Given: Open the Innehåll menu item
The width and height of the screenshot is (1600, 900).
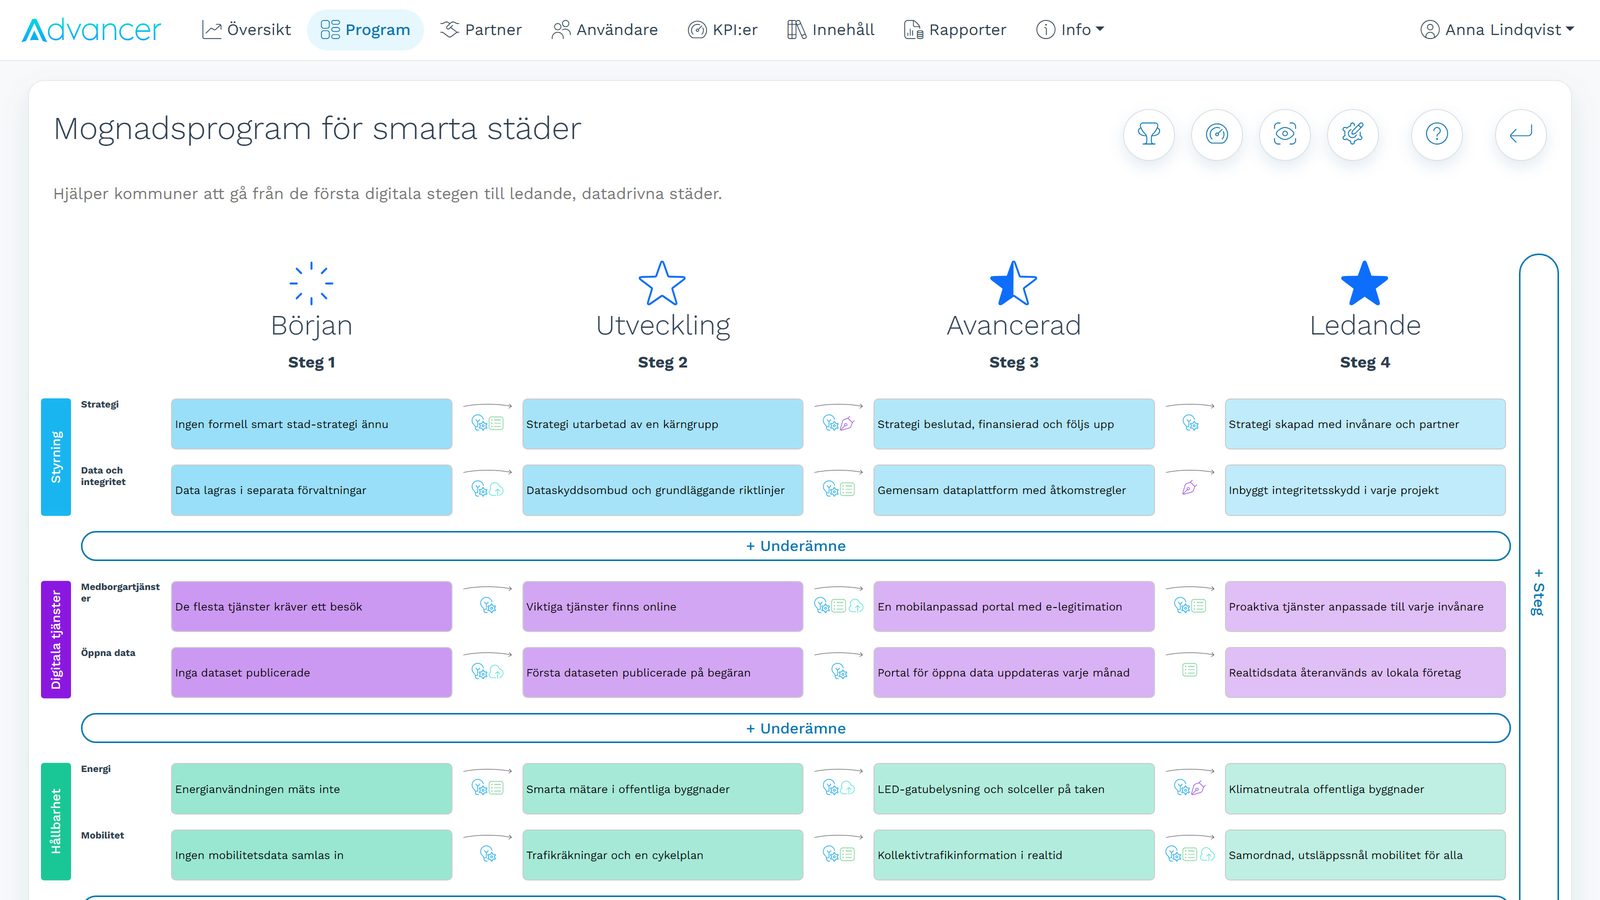Looking at the screenshot, I should (830, 30).
